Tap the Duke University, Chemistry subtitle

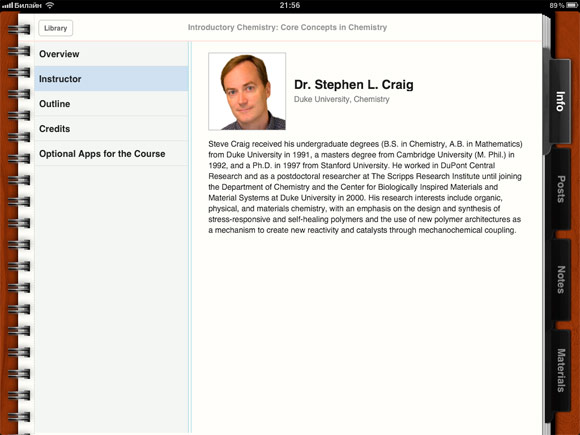pyautogui.click(x=341, y=100)
